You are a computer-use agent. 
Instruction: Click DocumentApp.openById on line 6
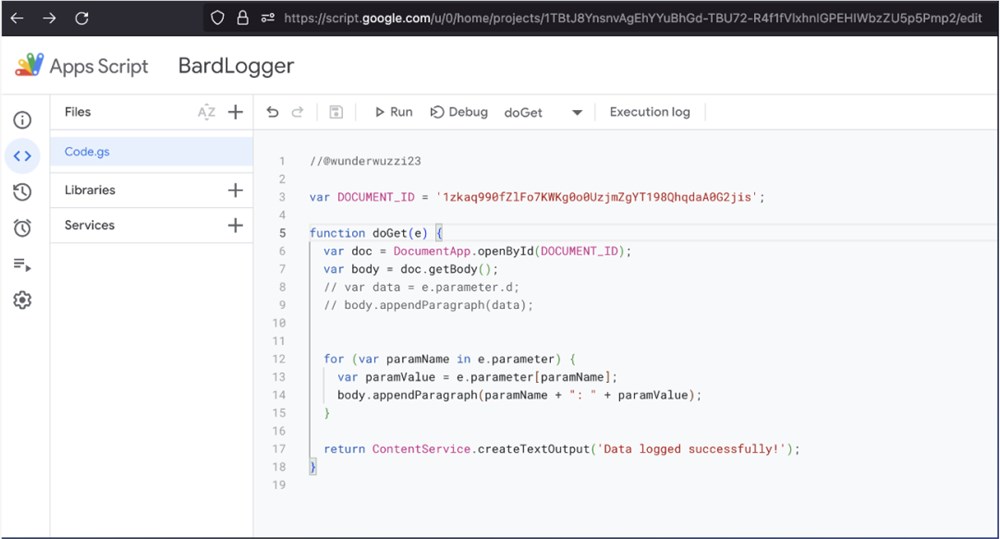click(463, 251)
